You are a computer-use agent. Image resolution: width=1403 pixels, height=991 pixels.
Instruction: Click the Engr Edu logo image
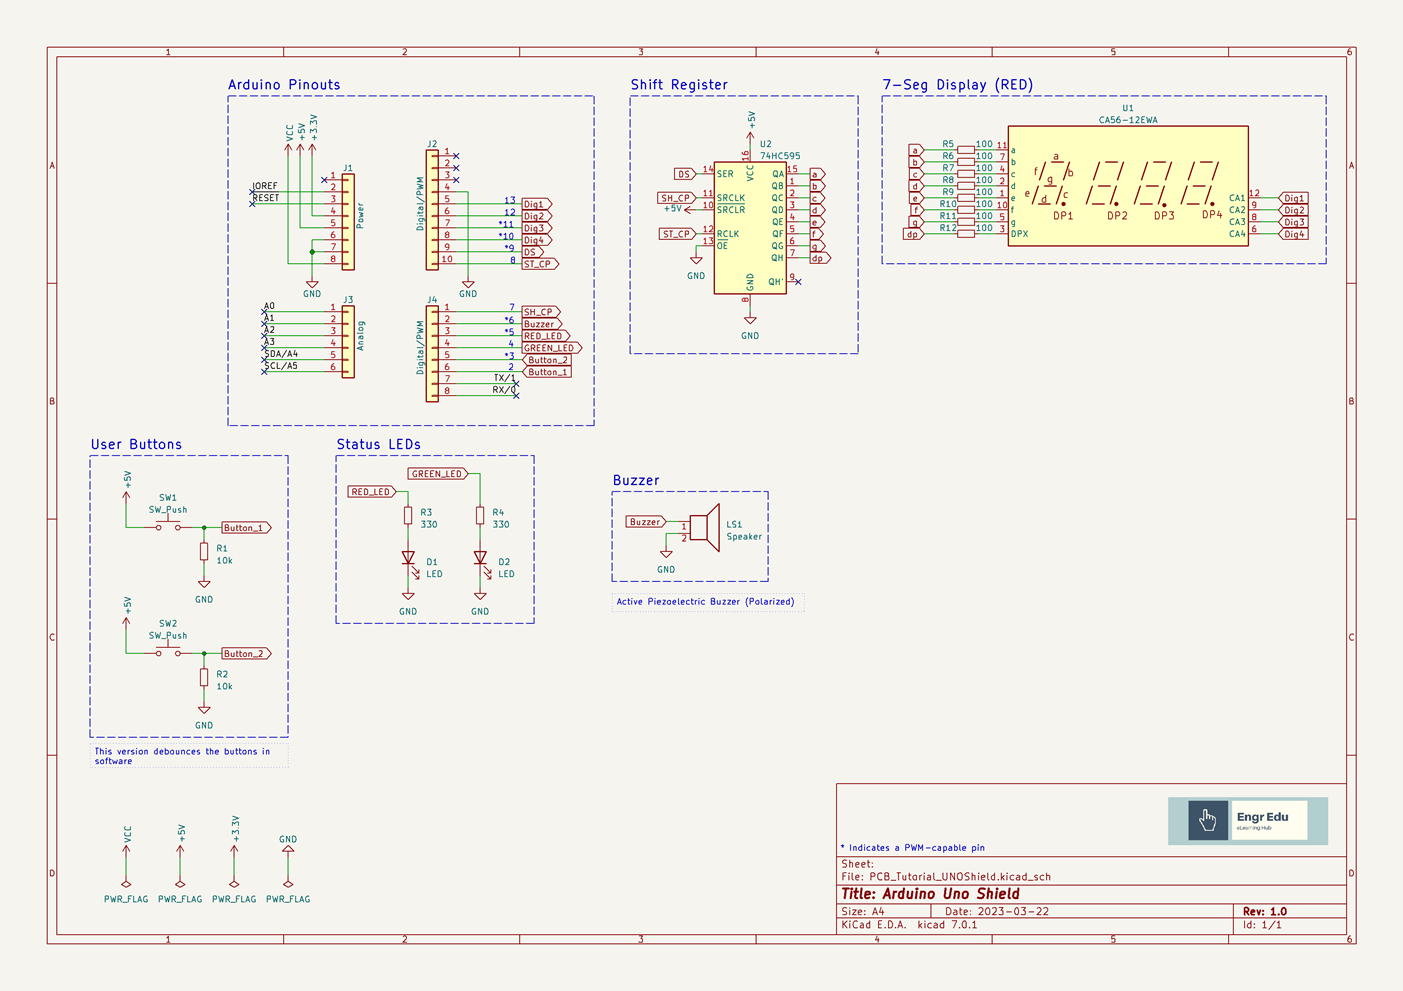point(1247,820)
